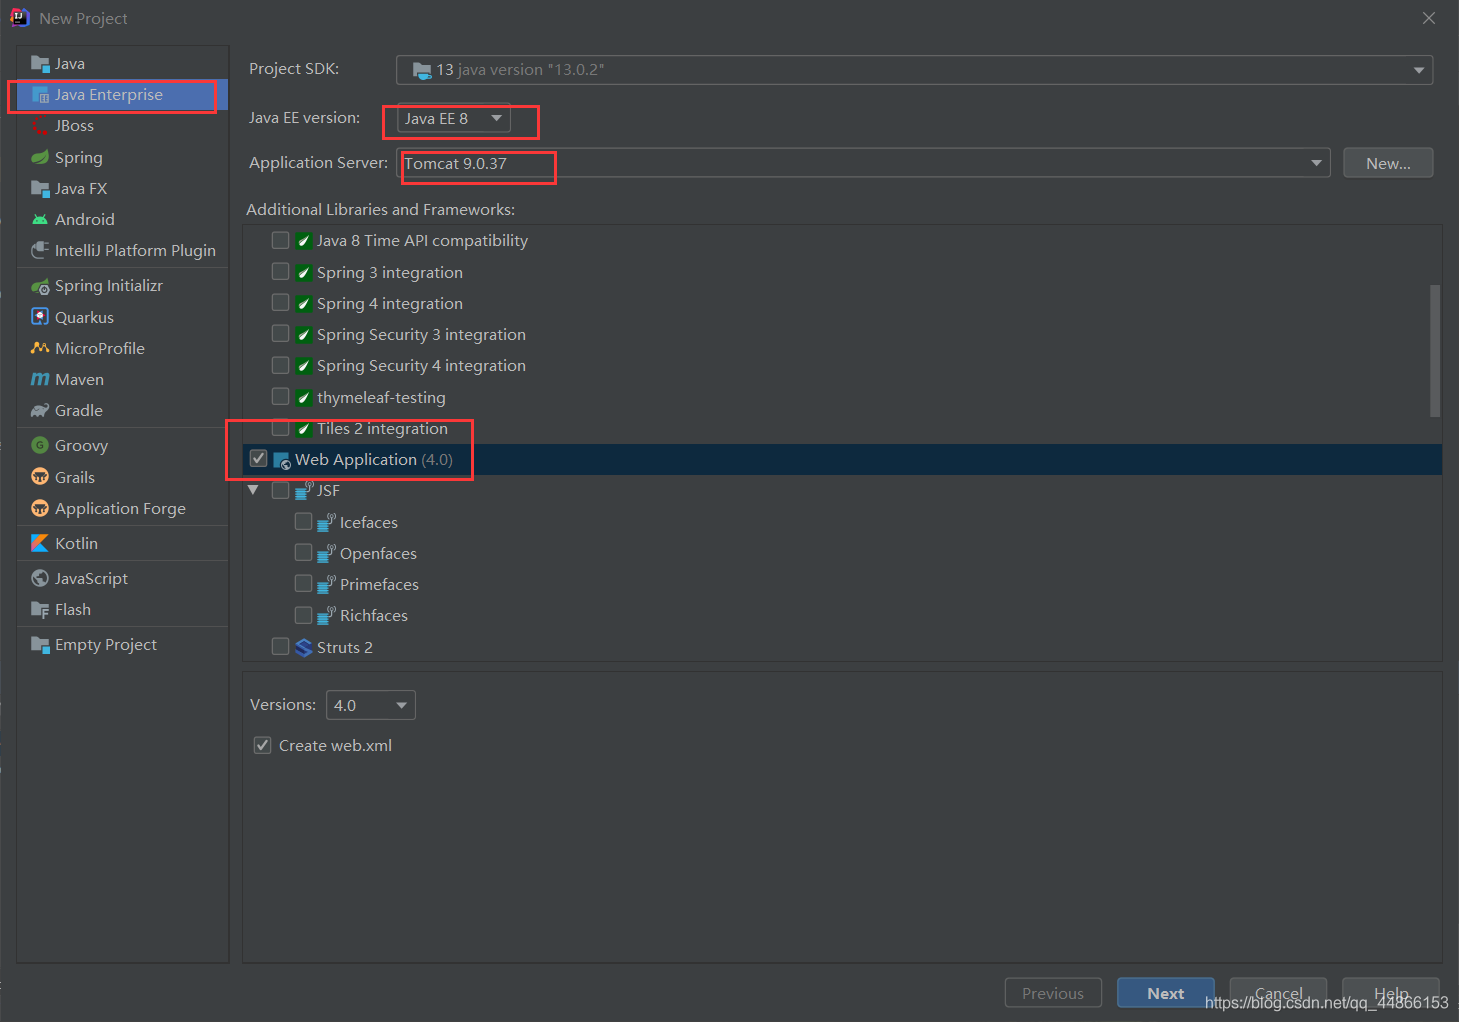Image resolution: width=1459 pixels, height=1022 pixels.
Task: Select Spring Initializr project type
Action: 122,286
